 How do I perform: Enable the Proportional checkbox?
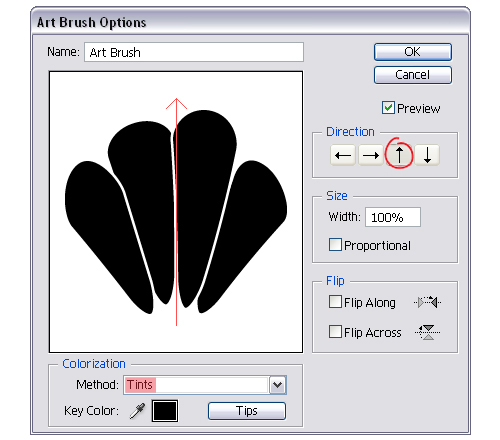point(335,245)
